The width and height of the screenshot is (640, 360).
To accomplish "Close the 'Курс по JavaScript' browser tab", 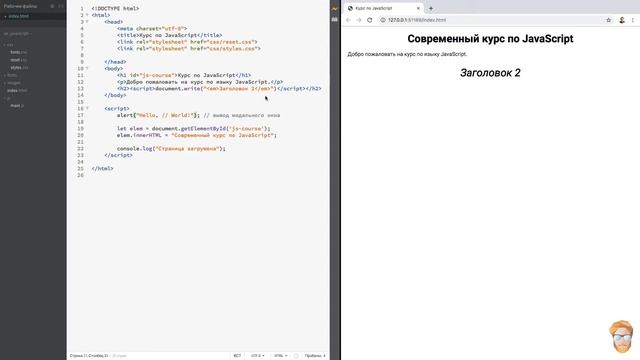I will (418, 8).
